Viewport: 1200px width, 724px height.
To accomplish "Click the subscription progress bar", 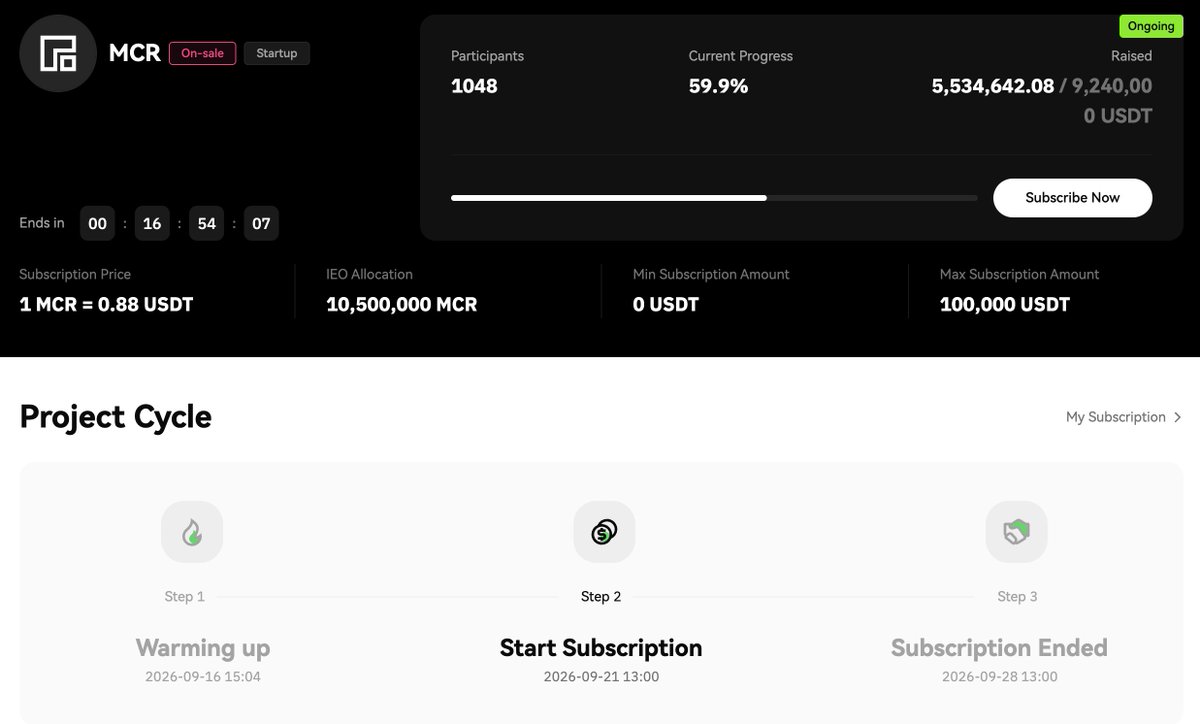I will [714, 198].
